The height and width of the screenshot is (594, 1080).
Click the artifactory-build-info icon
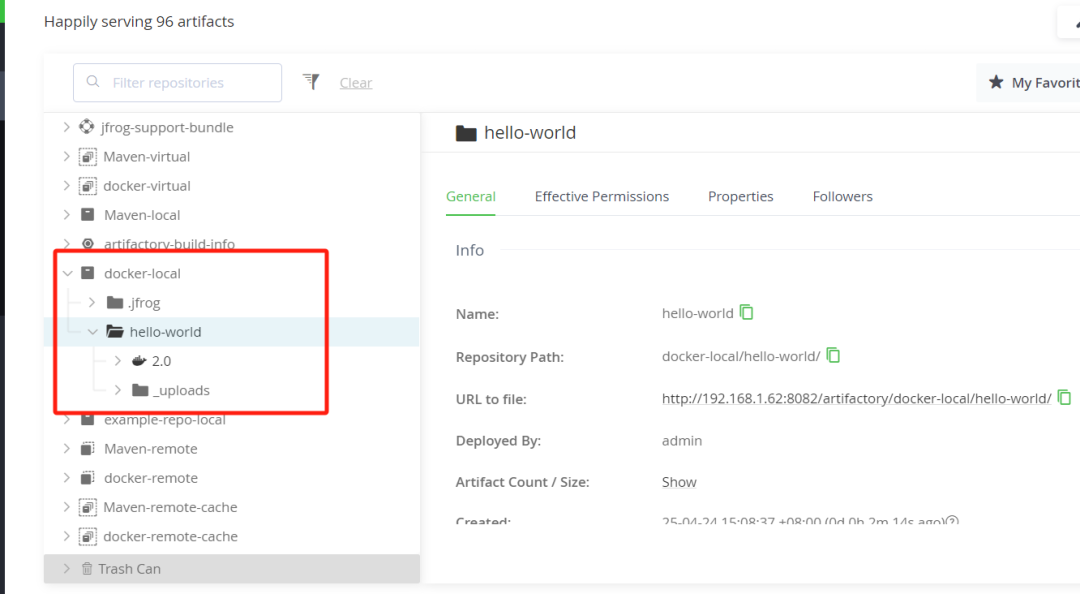[x=87, y=243]
